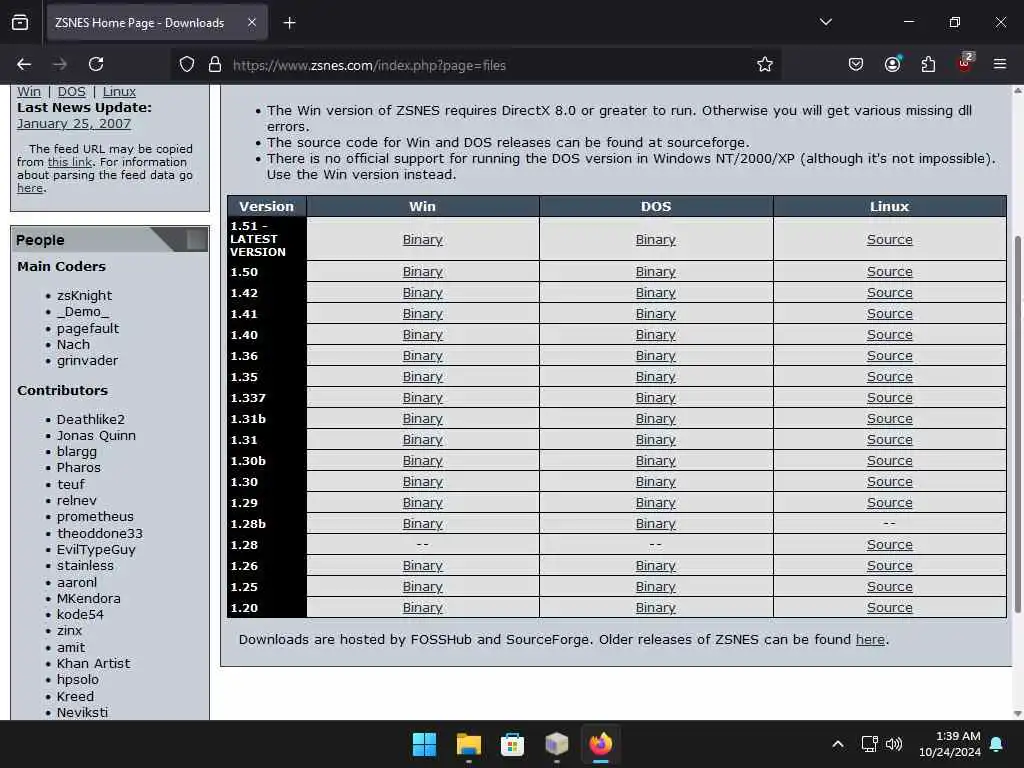Click the forward navigation arrow
This screenshot has height=768, width=1024.
60,64
